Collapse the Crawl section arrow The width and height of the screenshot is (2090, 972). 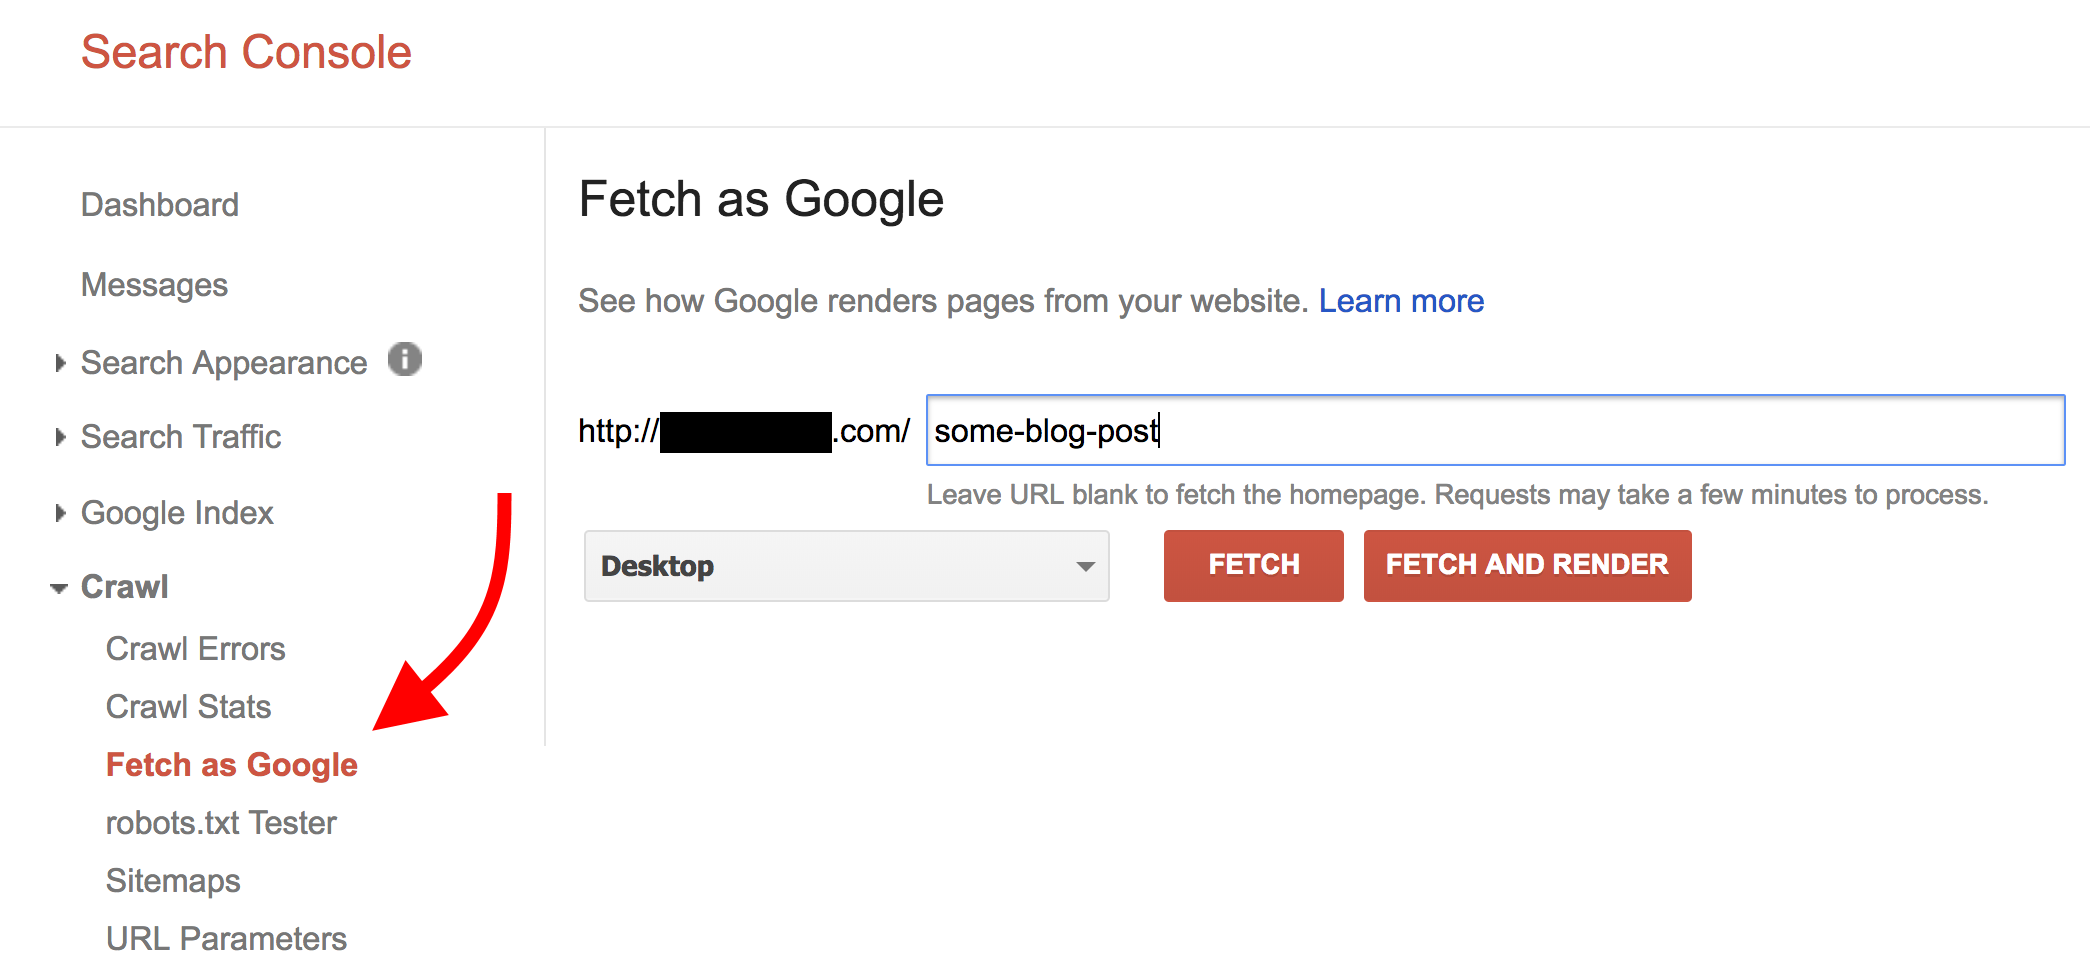pyautogui.click(x=60, y=588)
